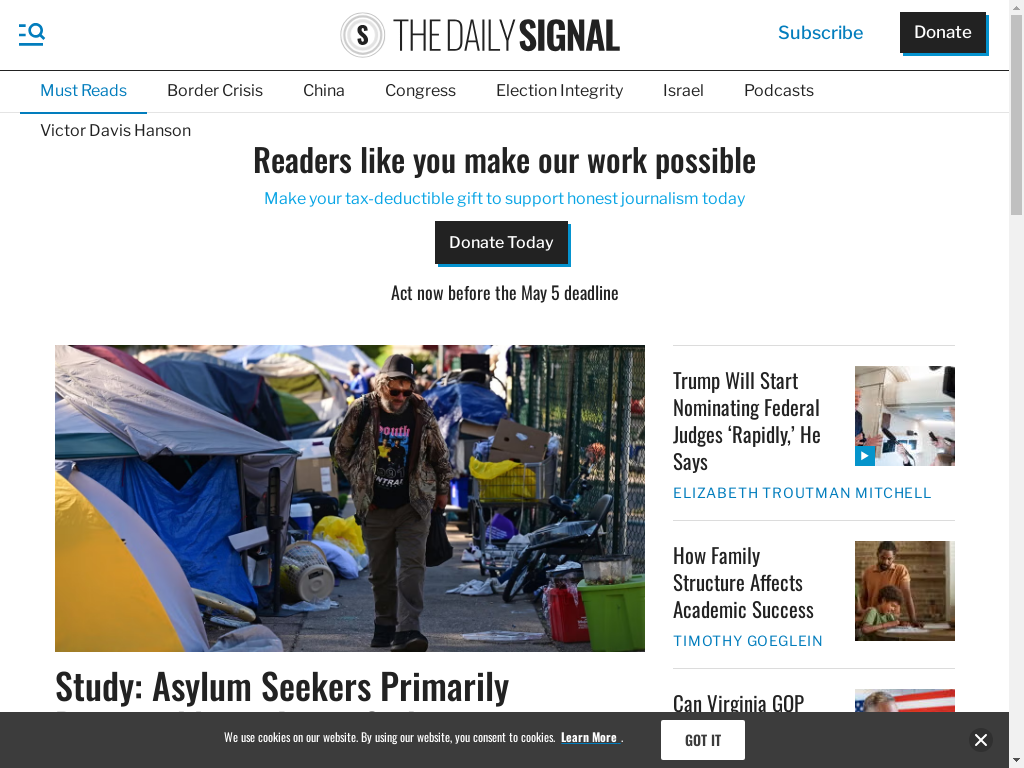Open the Must Reads tab
This screenshot has width=1024, height=768.
84,91
